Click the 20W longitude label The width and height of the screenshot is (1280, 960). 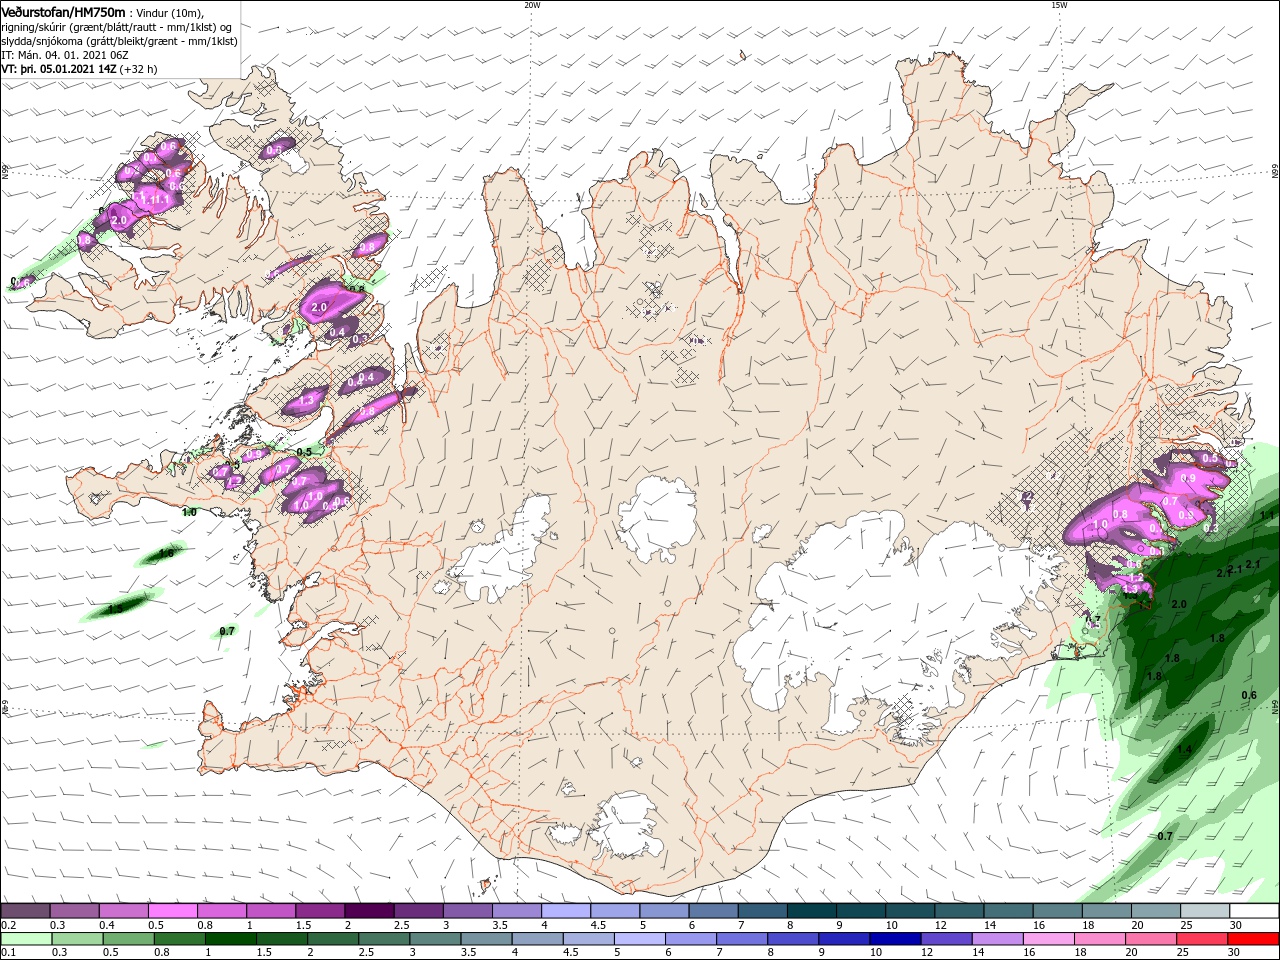[532, 5]
